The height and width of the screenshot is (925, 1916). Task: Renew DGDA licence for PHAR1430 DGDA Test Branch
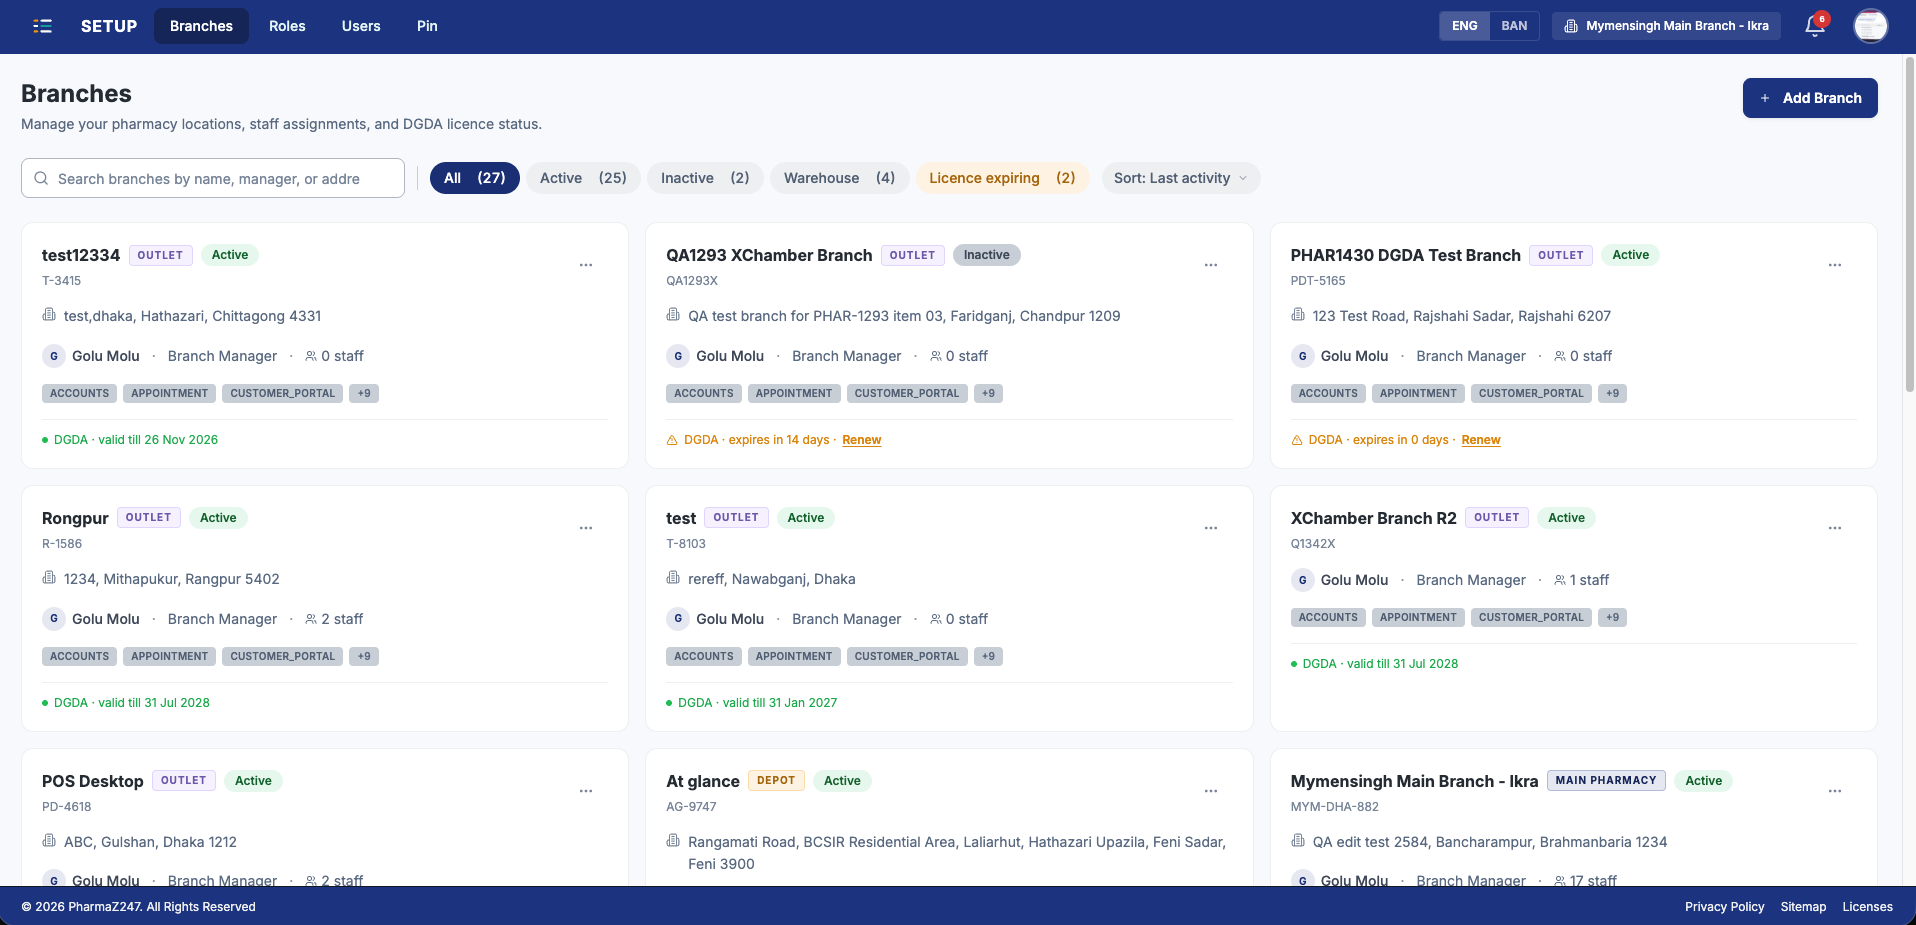point(1481,440)
